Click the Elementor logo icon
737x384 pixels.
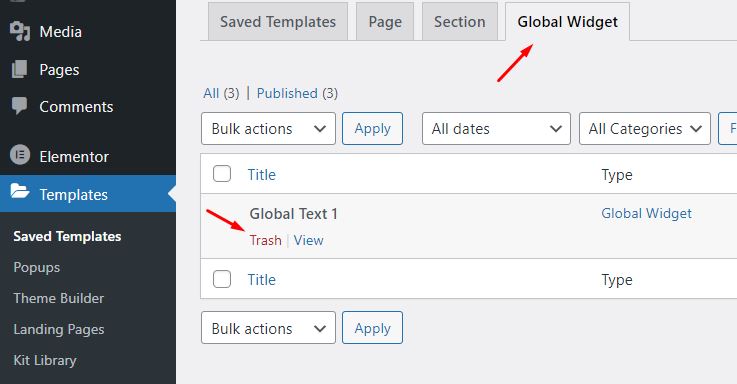pyautogui.click(x=20, y=155)
